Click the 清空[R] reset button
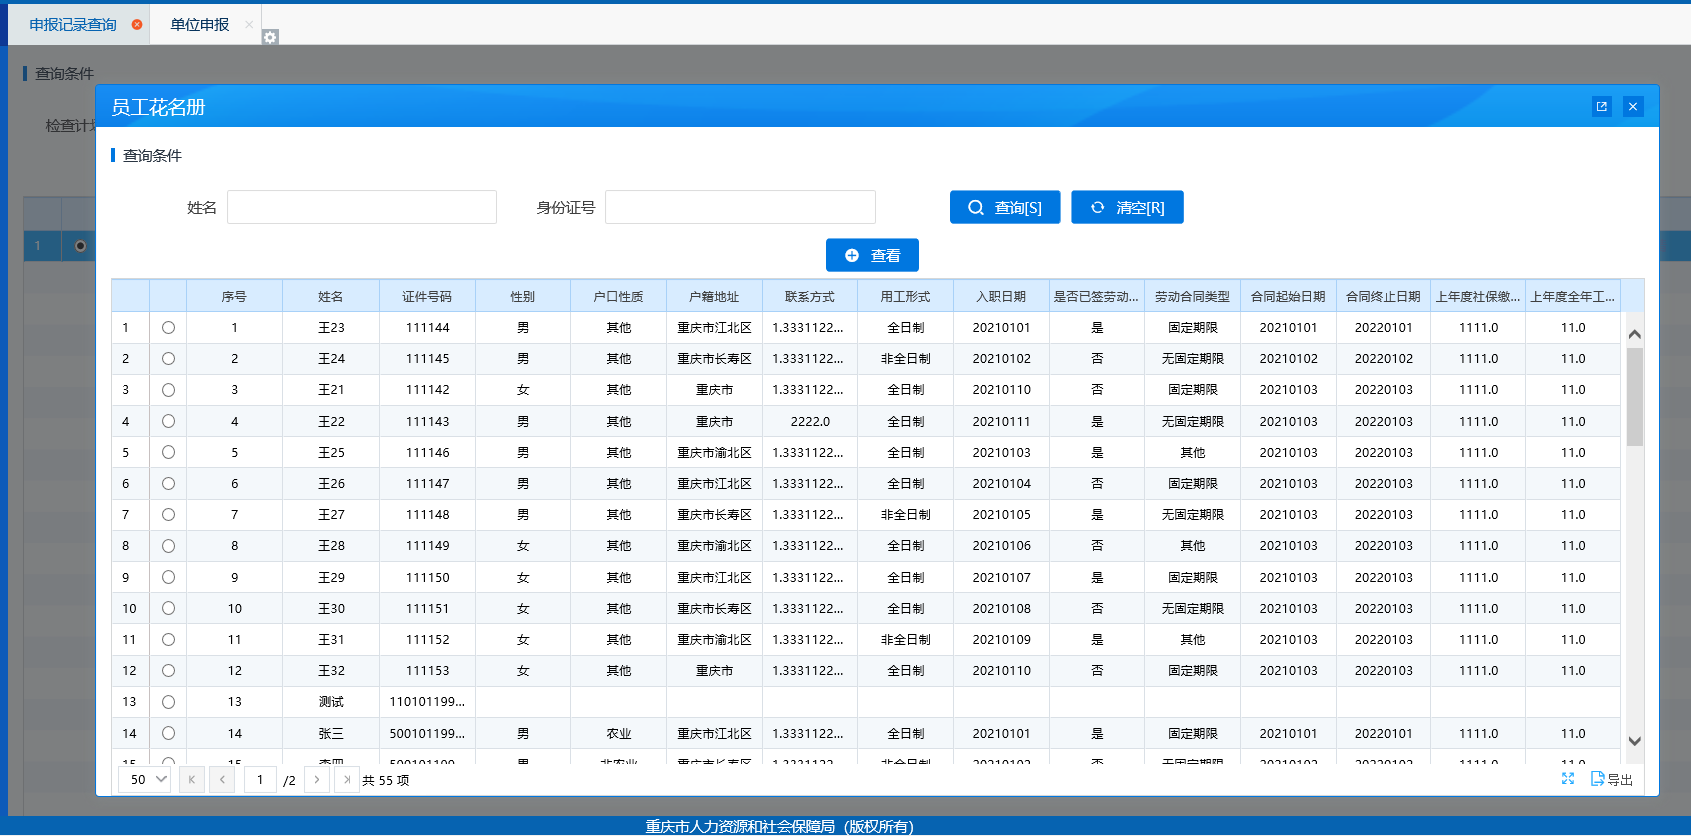Image resolution: width=1691 pixels, height=837 pixels. point(1127,207)
